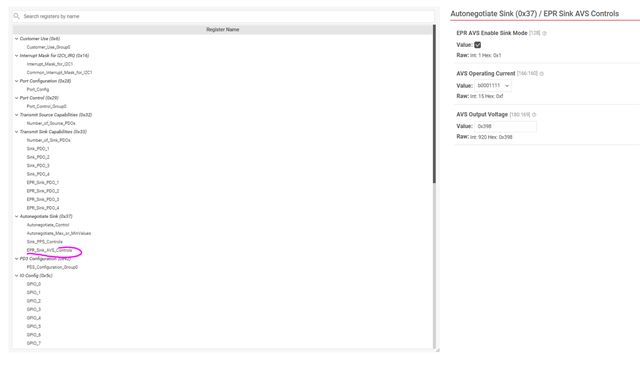Open Sink_PDO_2 register
Screen dimensions: 640x385
pyautogui.click(x=38, y=157)
